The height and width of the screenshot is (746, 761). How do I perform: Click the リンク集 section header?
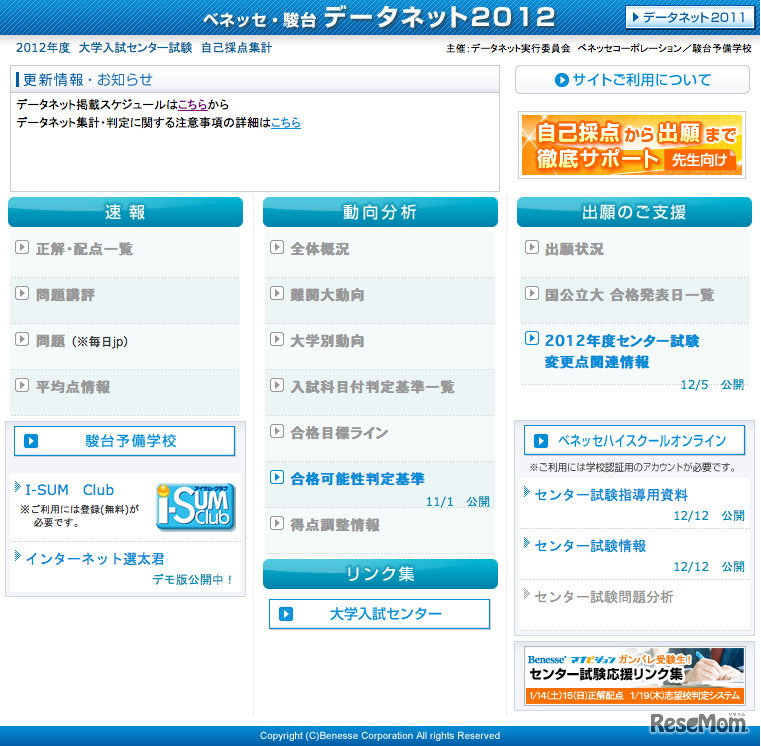click(x=380, y=574)
